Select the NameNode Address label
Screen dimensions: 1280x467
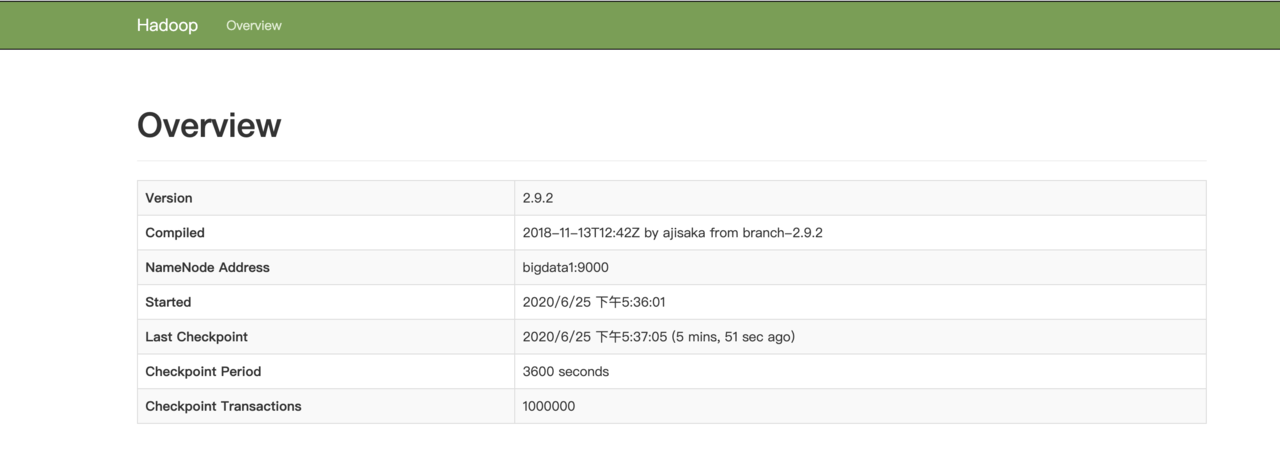tap(207, 268)
